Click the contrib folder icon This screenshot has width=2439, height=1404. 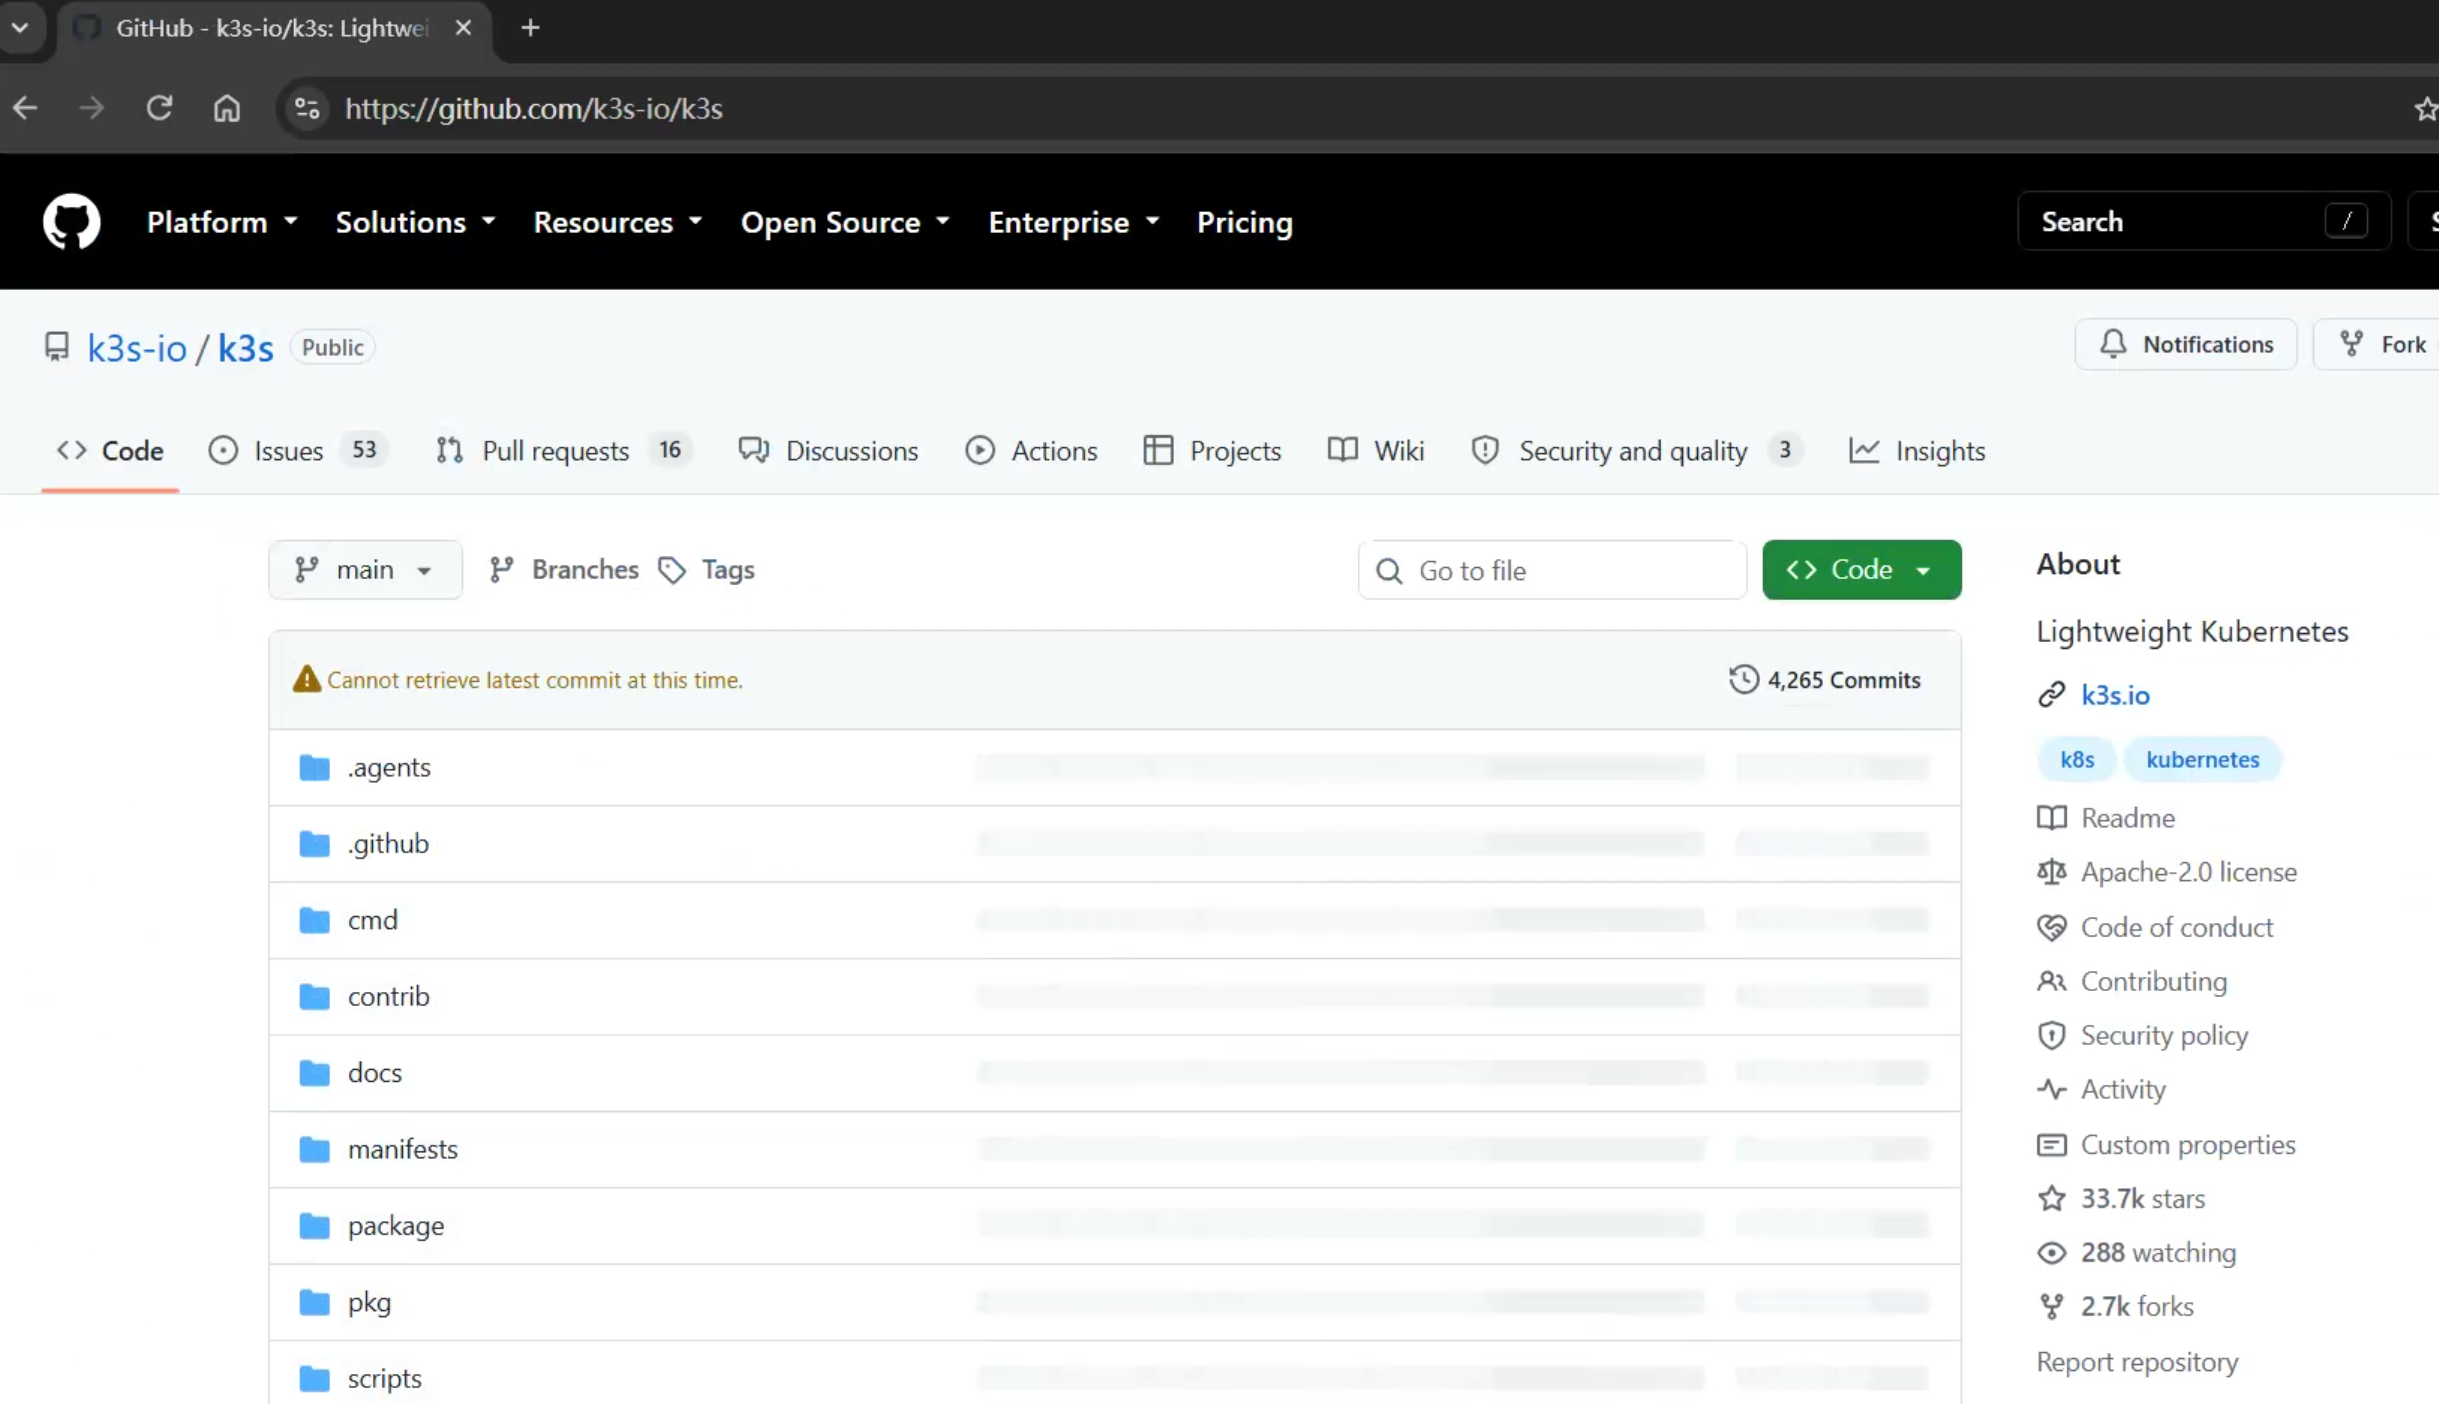coord(314,997)
